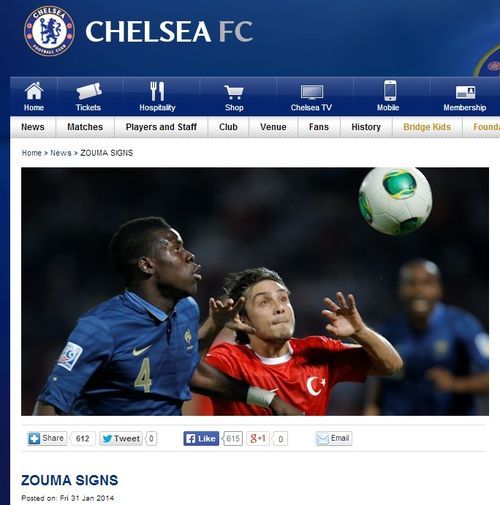500x505 pixels.
Task: Share the article via Share button
Action: click(47, 438)
